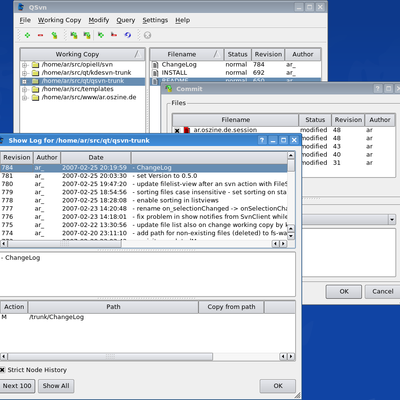Open the Modify menu

pos(99,20)
